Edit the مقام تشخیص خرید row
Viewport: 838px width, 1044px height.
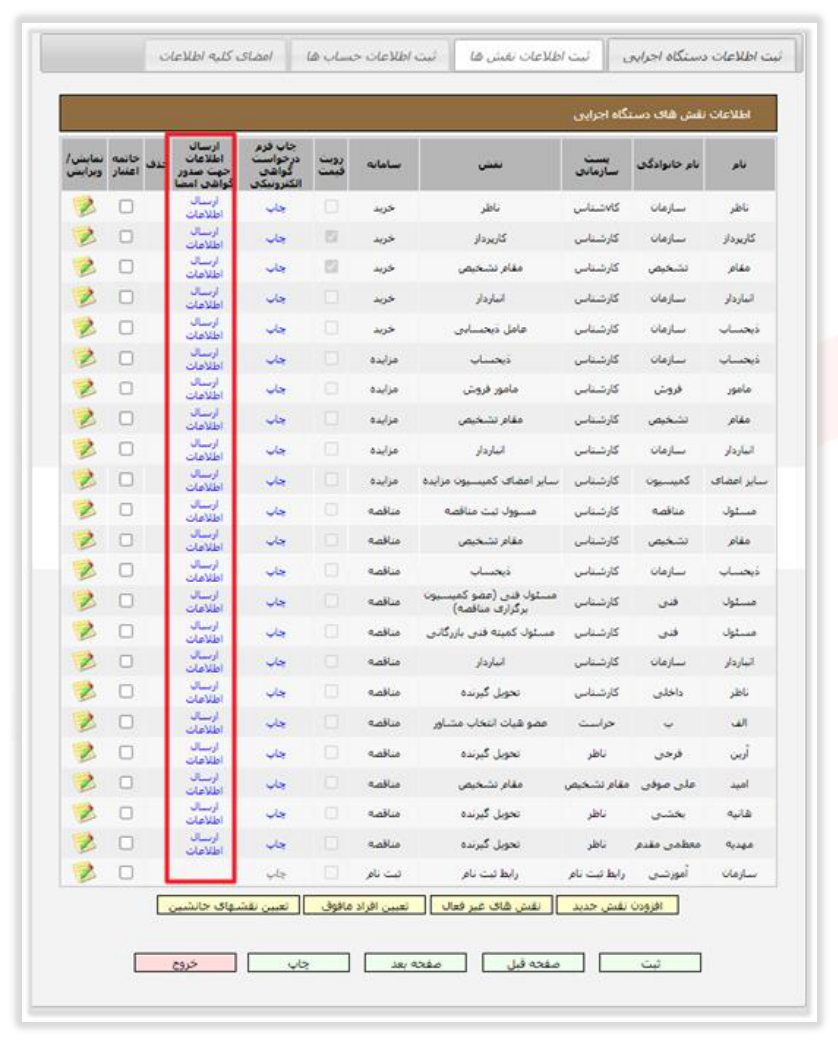[x=84, y=268]
